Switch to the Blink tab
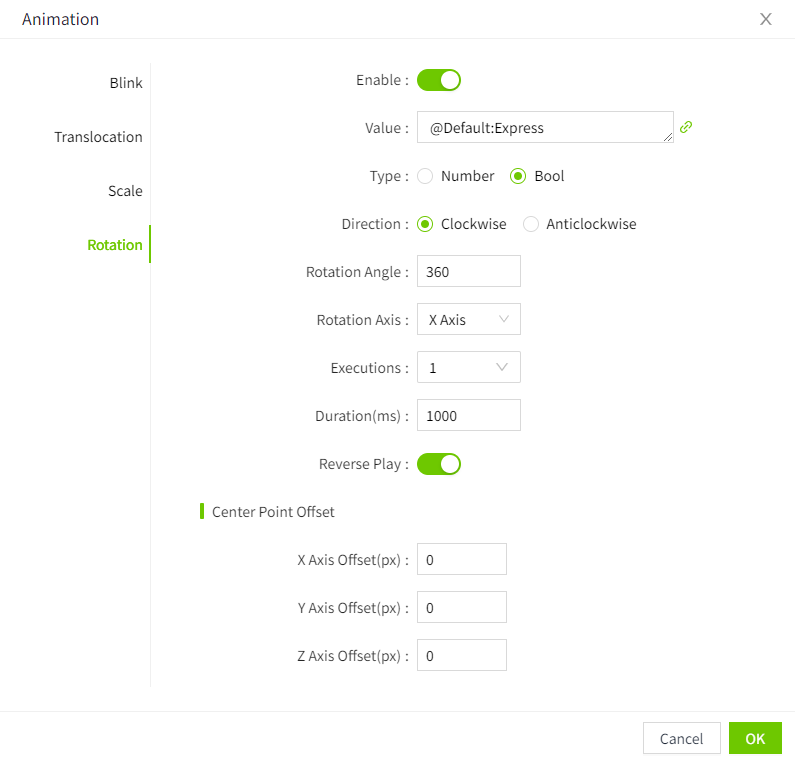 pyautogui.click(x=126, y=83)
